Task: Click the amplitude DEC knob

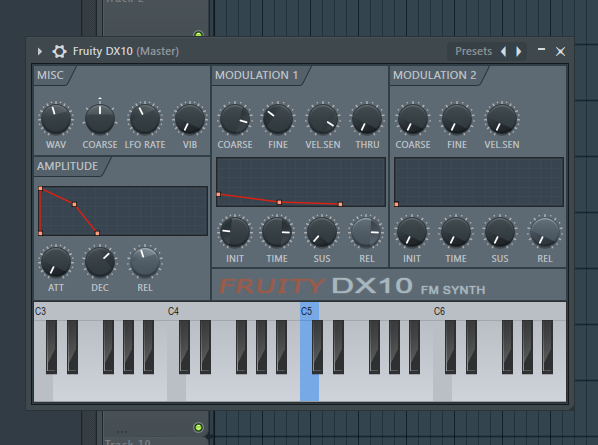Action: click(100, 262)
